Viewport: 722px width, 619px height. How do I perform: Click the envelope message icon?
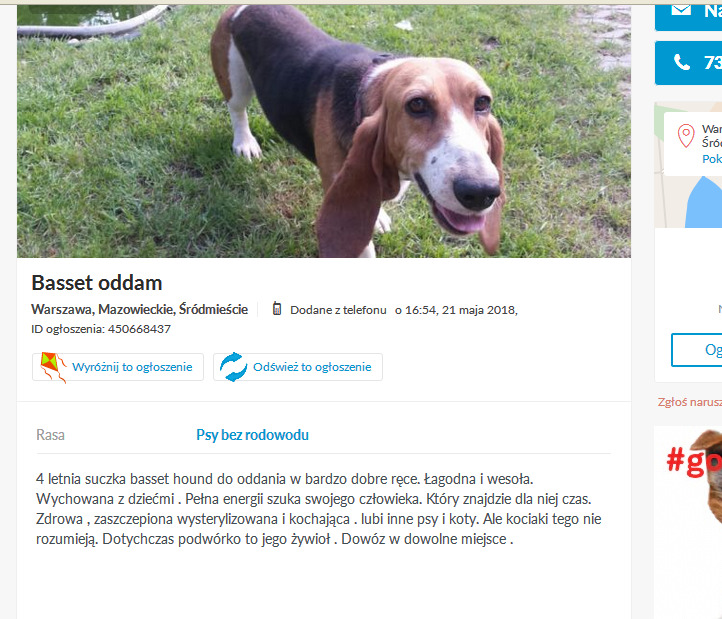pyautogui.click(x=681, y=10)
